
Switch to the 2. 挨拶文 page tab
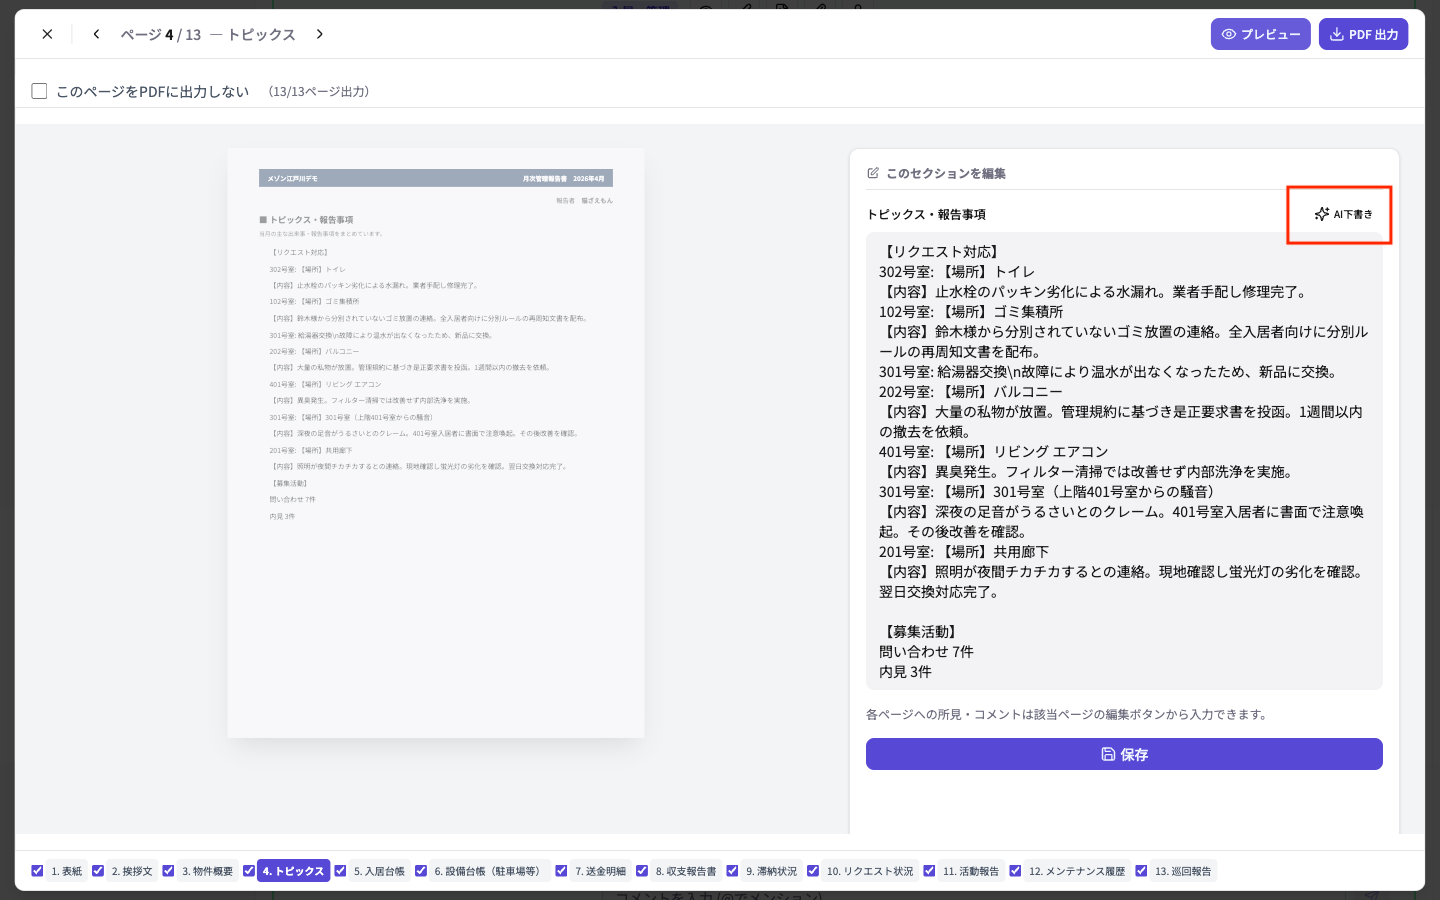pyautogui.click(x=132, y=871)
